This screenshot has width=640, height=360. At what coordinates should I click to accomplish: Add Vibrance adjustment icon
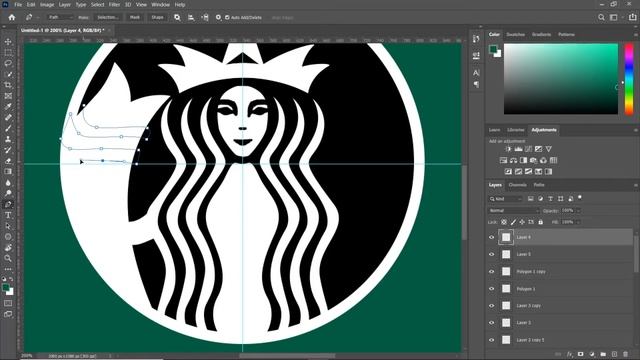(549, 149)
